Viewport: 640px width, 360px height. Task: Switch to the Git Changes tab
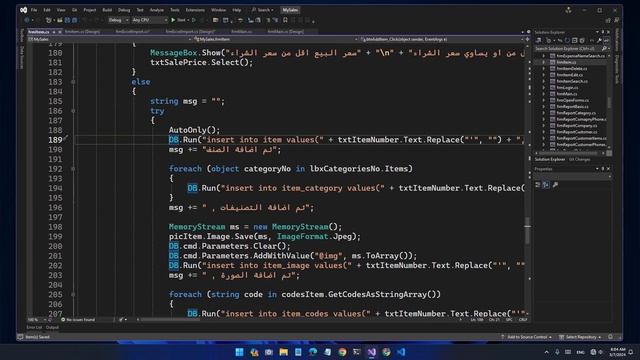click(579, 159)
